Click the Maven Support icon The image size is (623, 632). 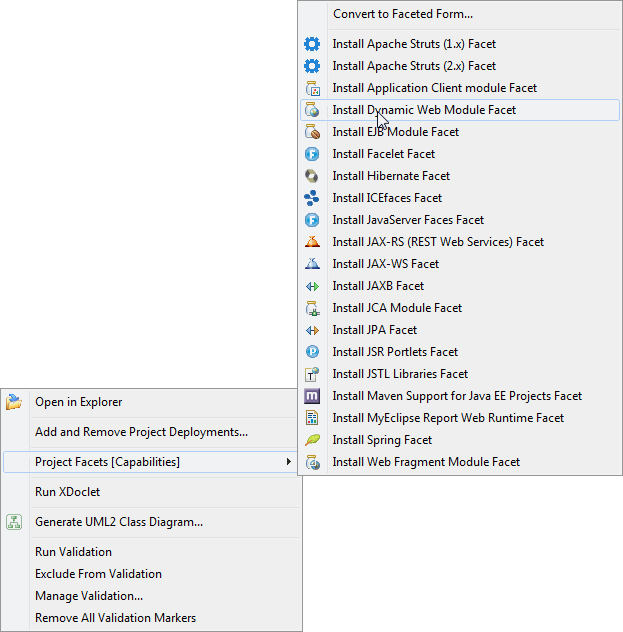tap(312, 396)
